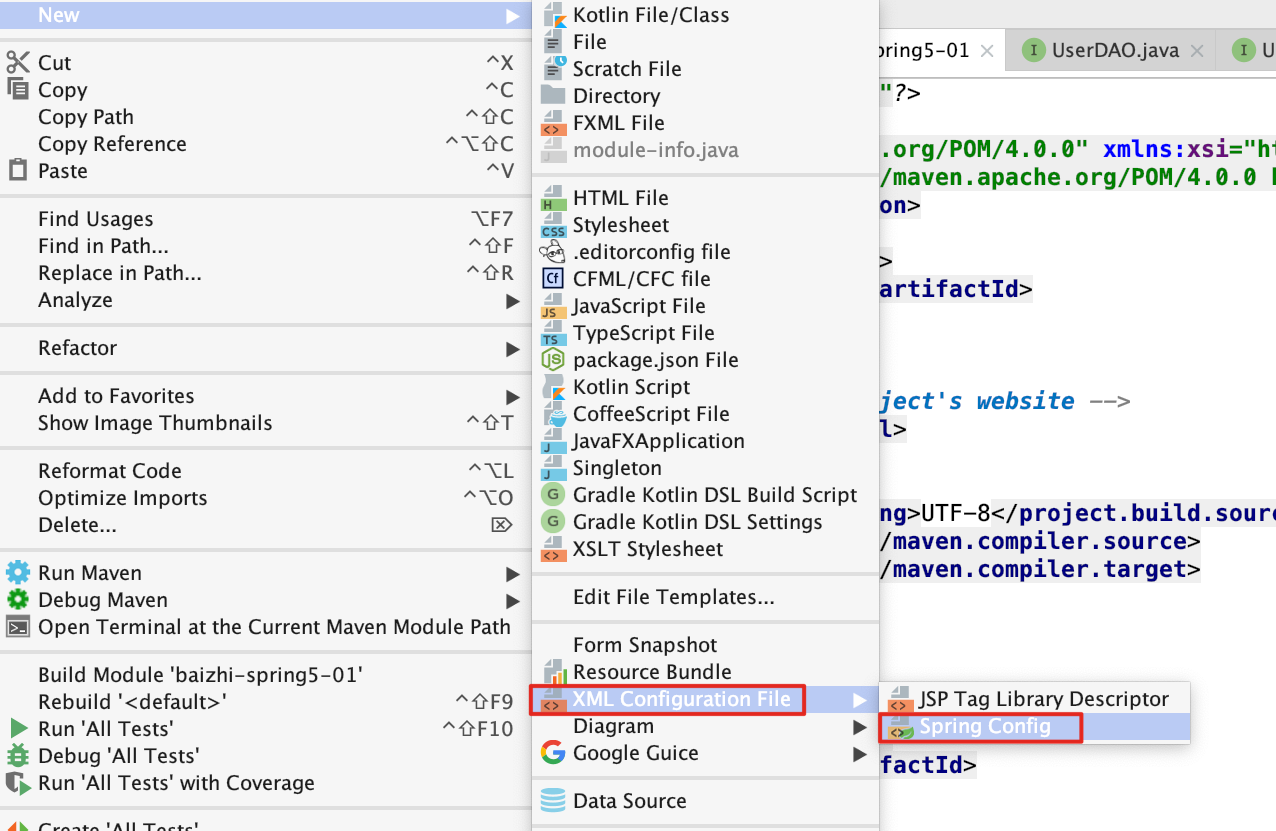Click the Stylesheet CSS icon
The height and width of the screenshot is (831, 1276).
pyautogui.click(x=553, y=225)
